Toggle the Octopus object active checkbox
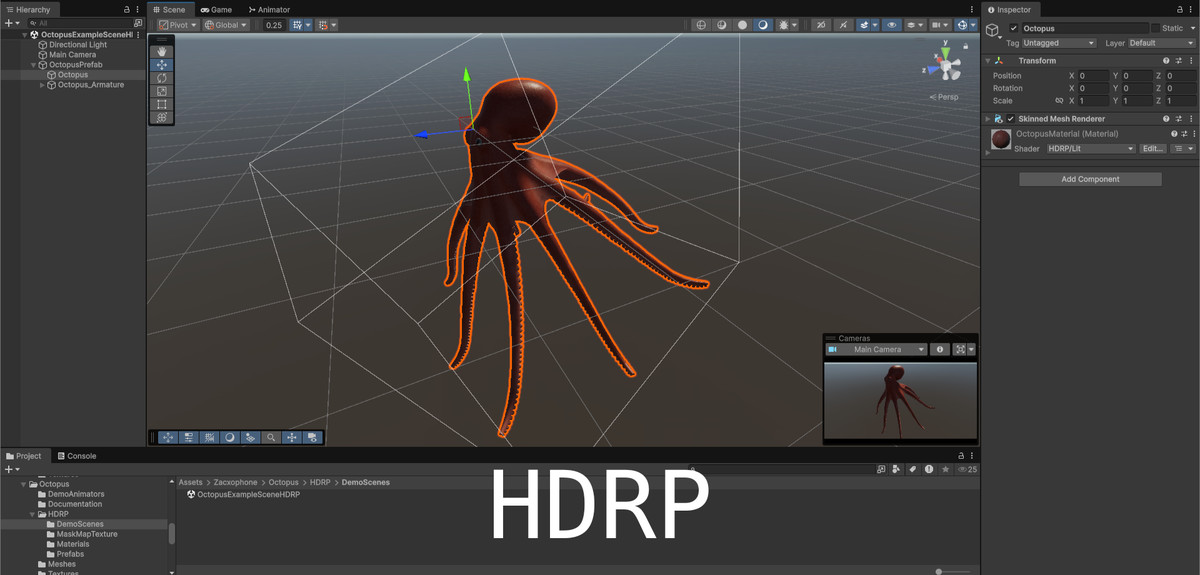The width and height of the screenshot is (1200, 575). [1013, 28]
